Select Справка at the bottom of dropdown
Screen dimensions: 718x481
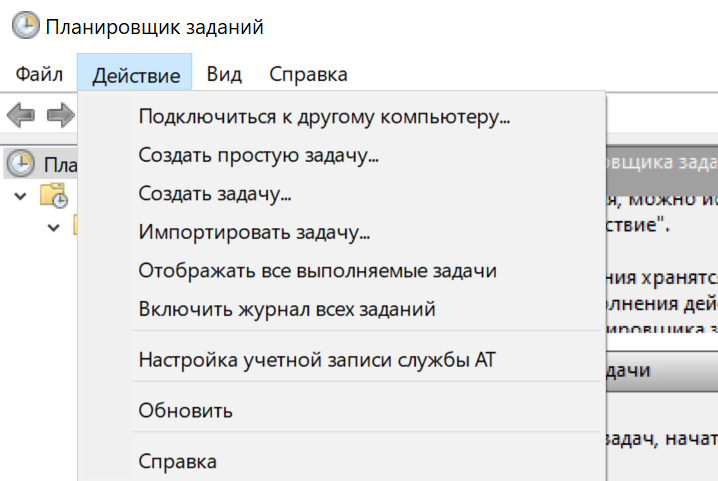pyautogui.click(x=177, y=461)
